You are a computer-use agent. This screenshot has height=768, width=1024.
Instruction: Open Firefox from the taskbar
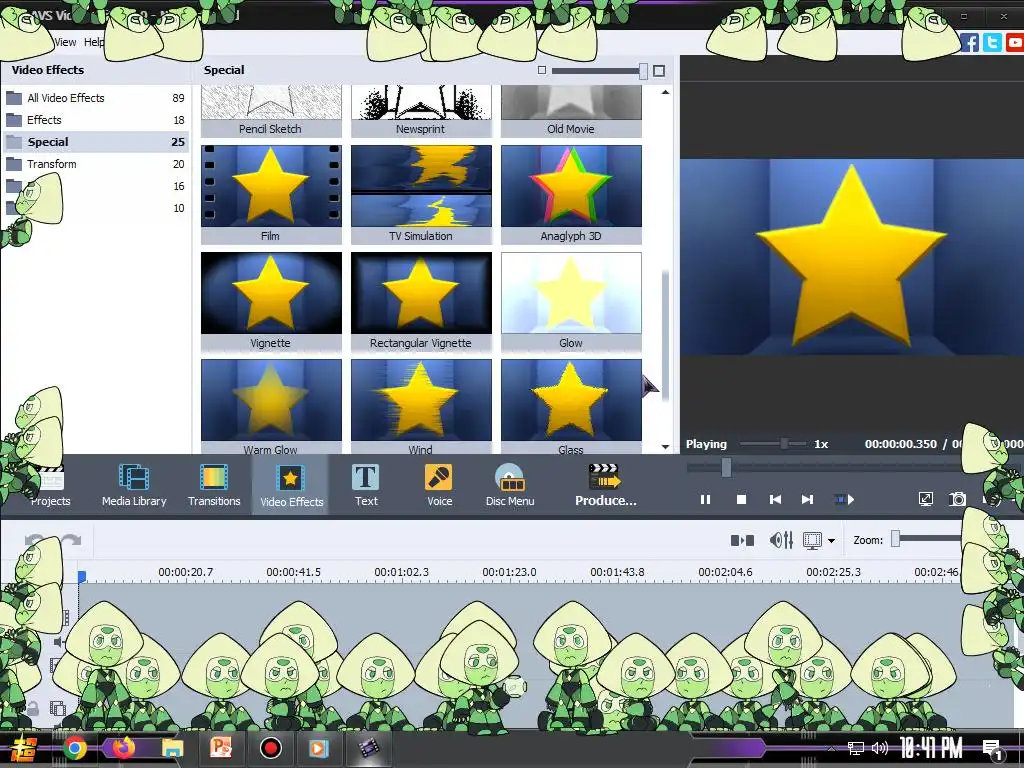pos(123,748)
